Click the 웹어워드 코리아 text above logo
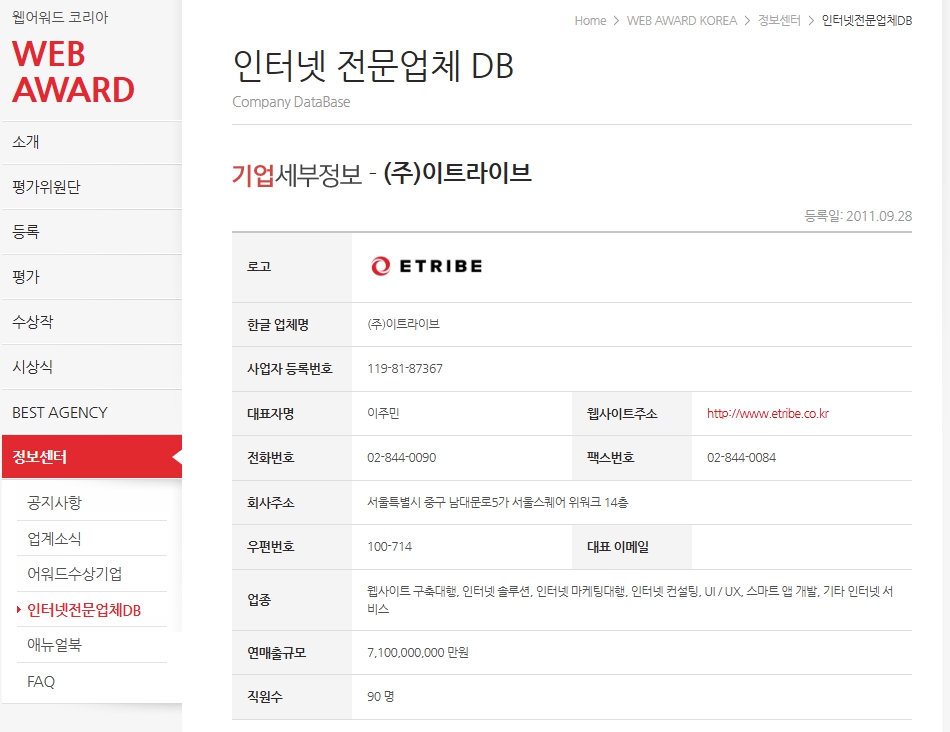Screen dimensions: 950x732 point(60,17)
